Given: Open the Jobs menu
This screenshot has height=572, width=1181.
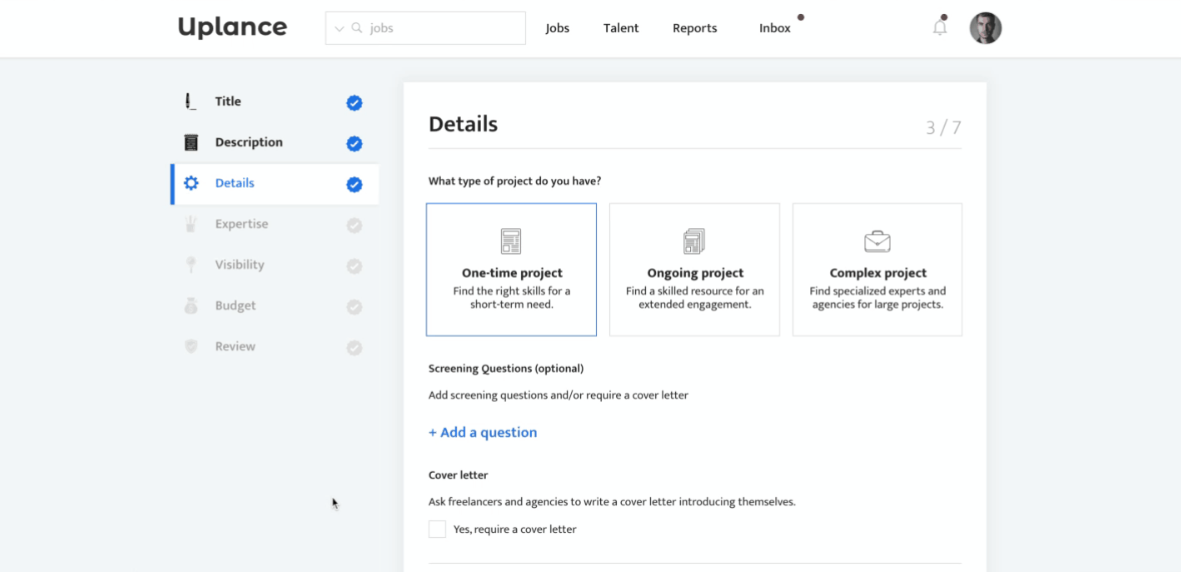Looking at the screenshot, I should [x=557, y=28].
